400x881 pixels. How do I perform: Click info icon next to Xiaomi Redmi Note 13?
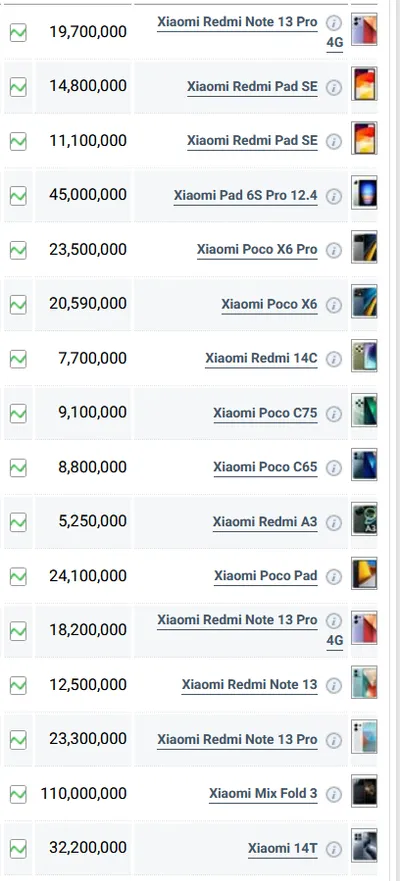point(334,685)
